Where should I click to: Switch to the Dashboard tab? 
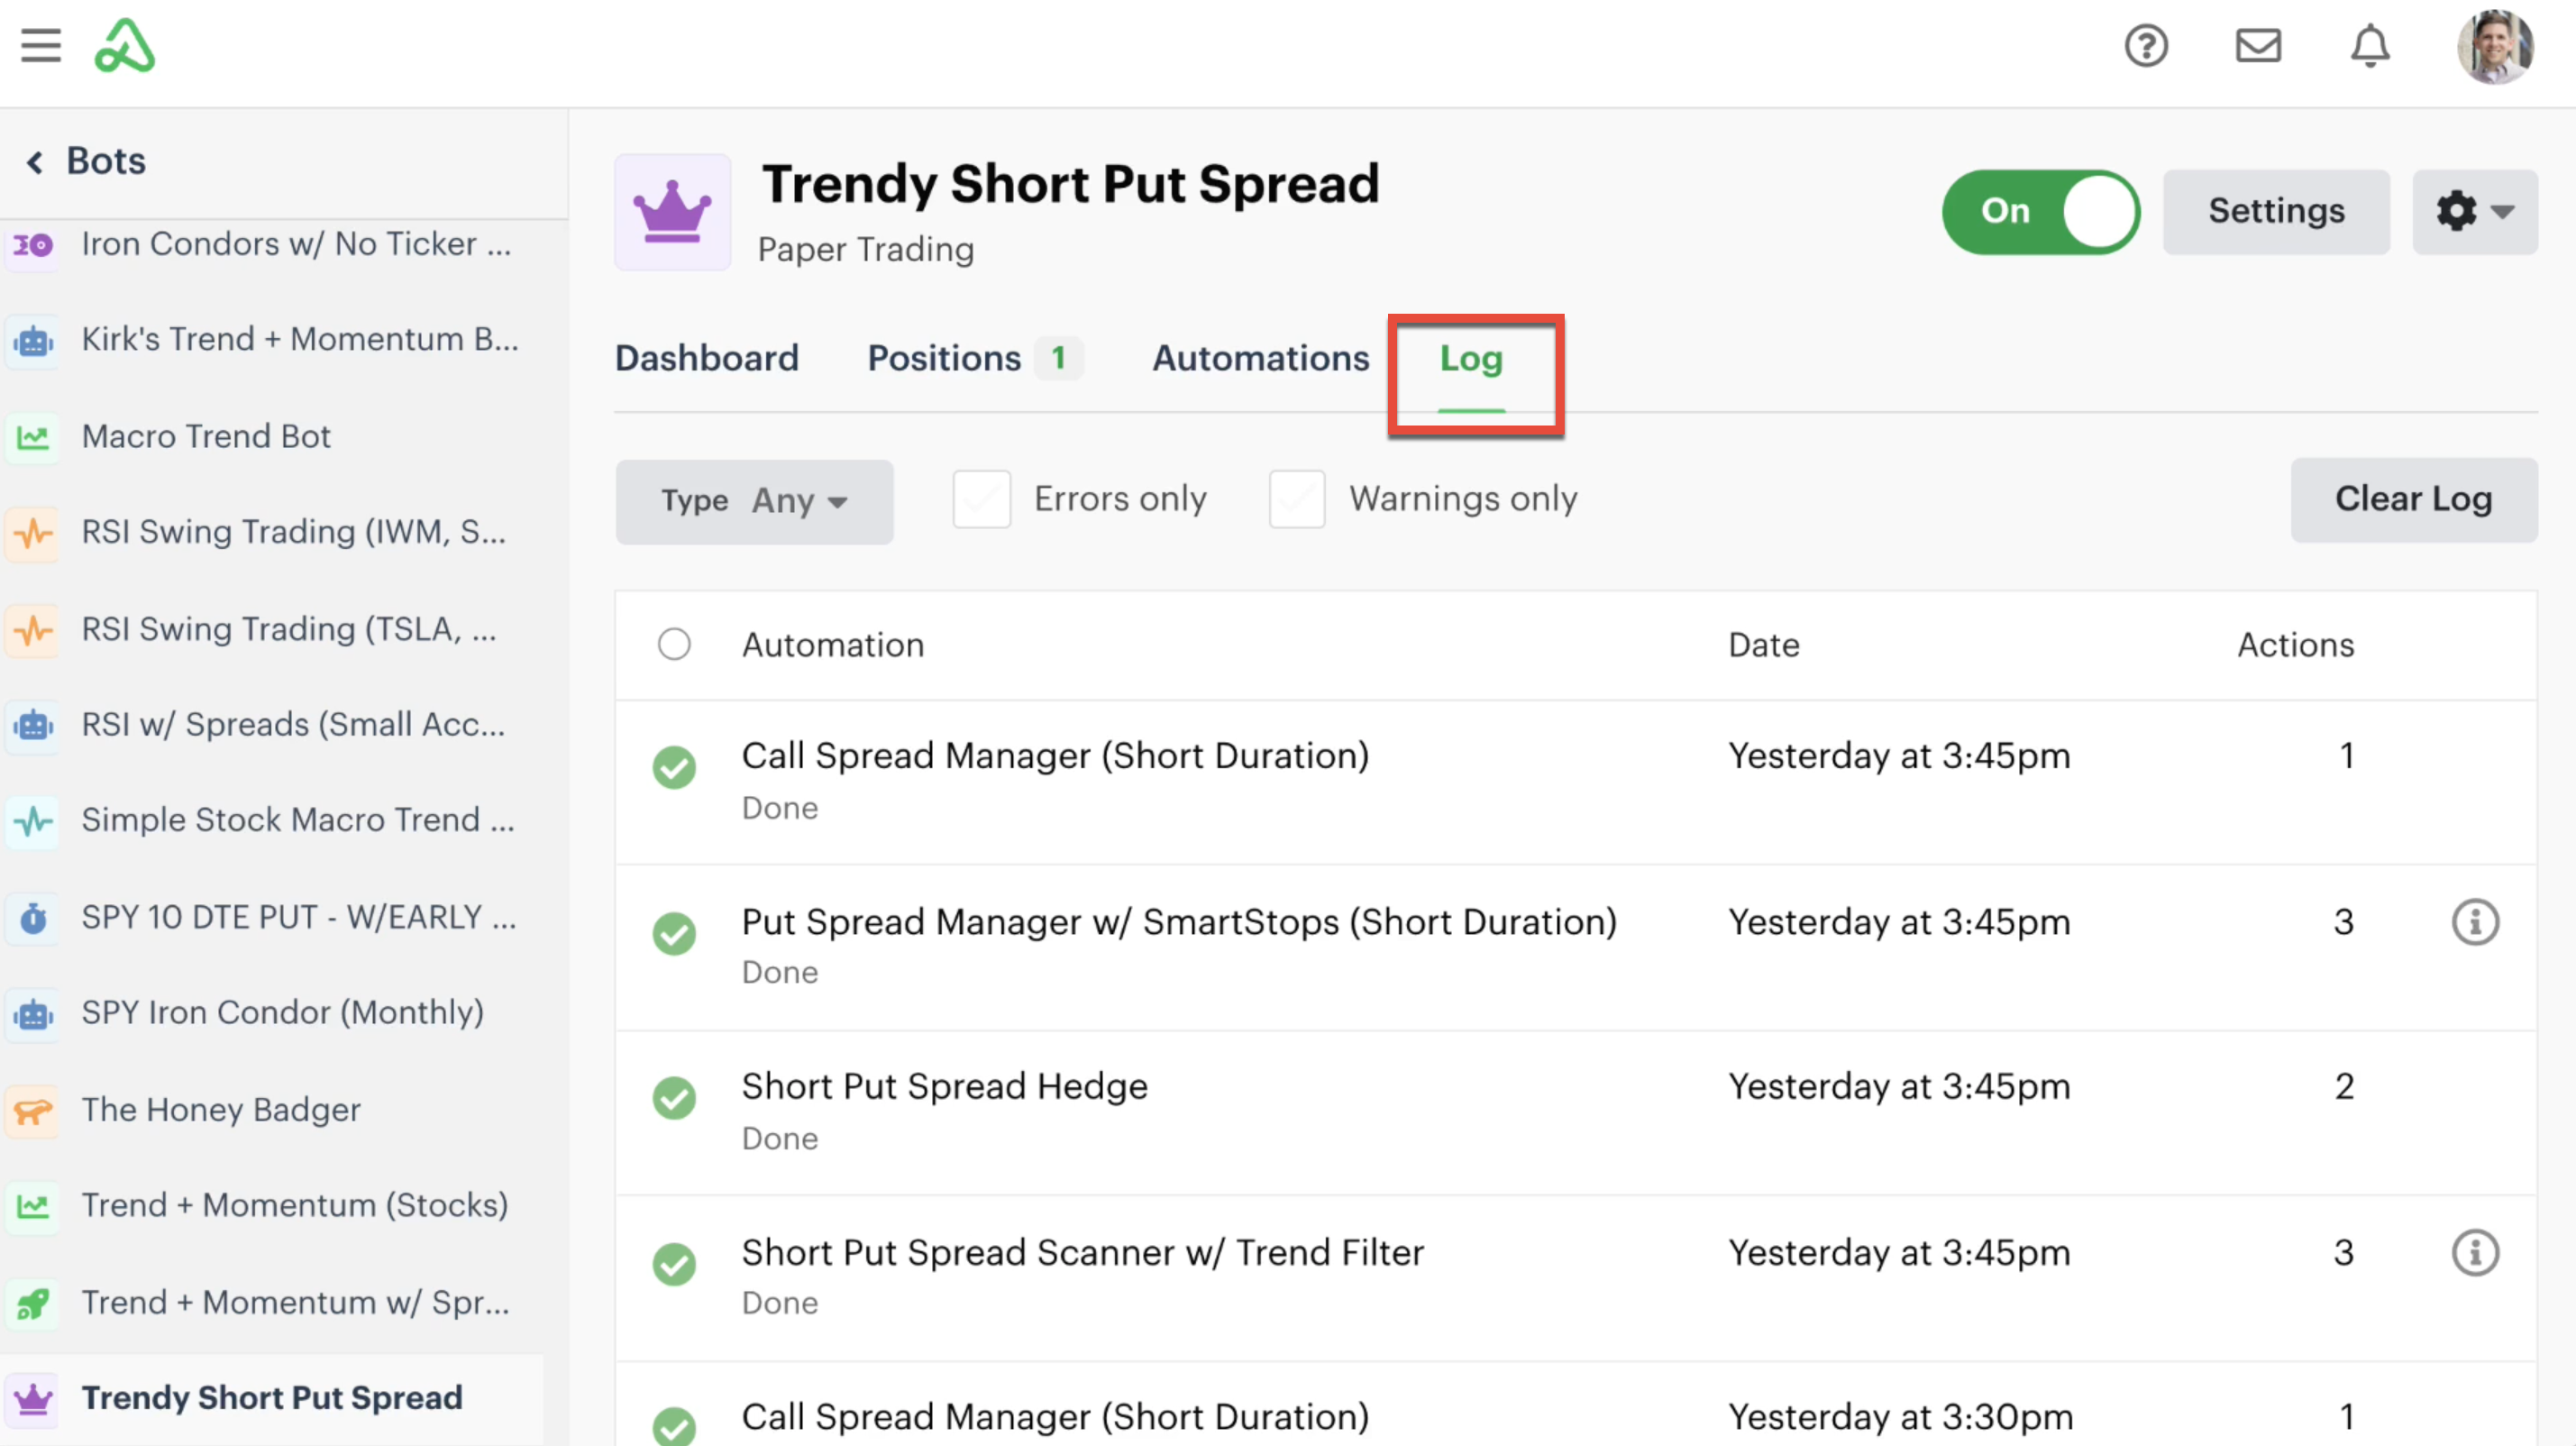707,358
